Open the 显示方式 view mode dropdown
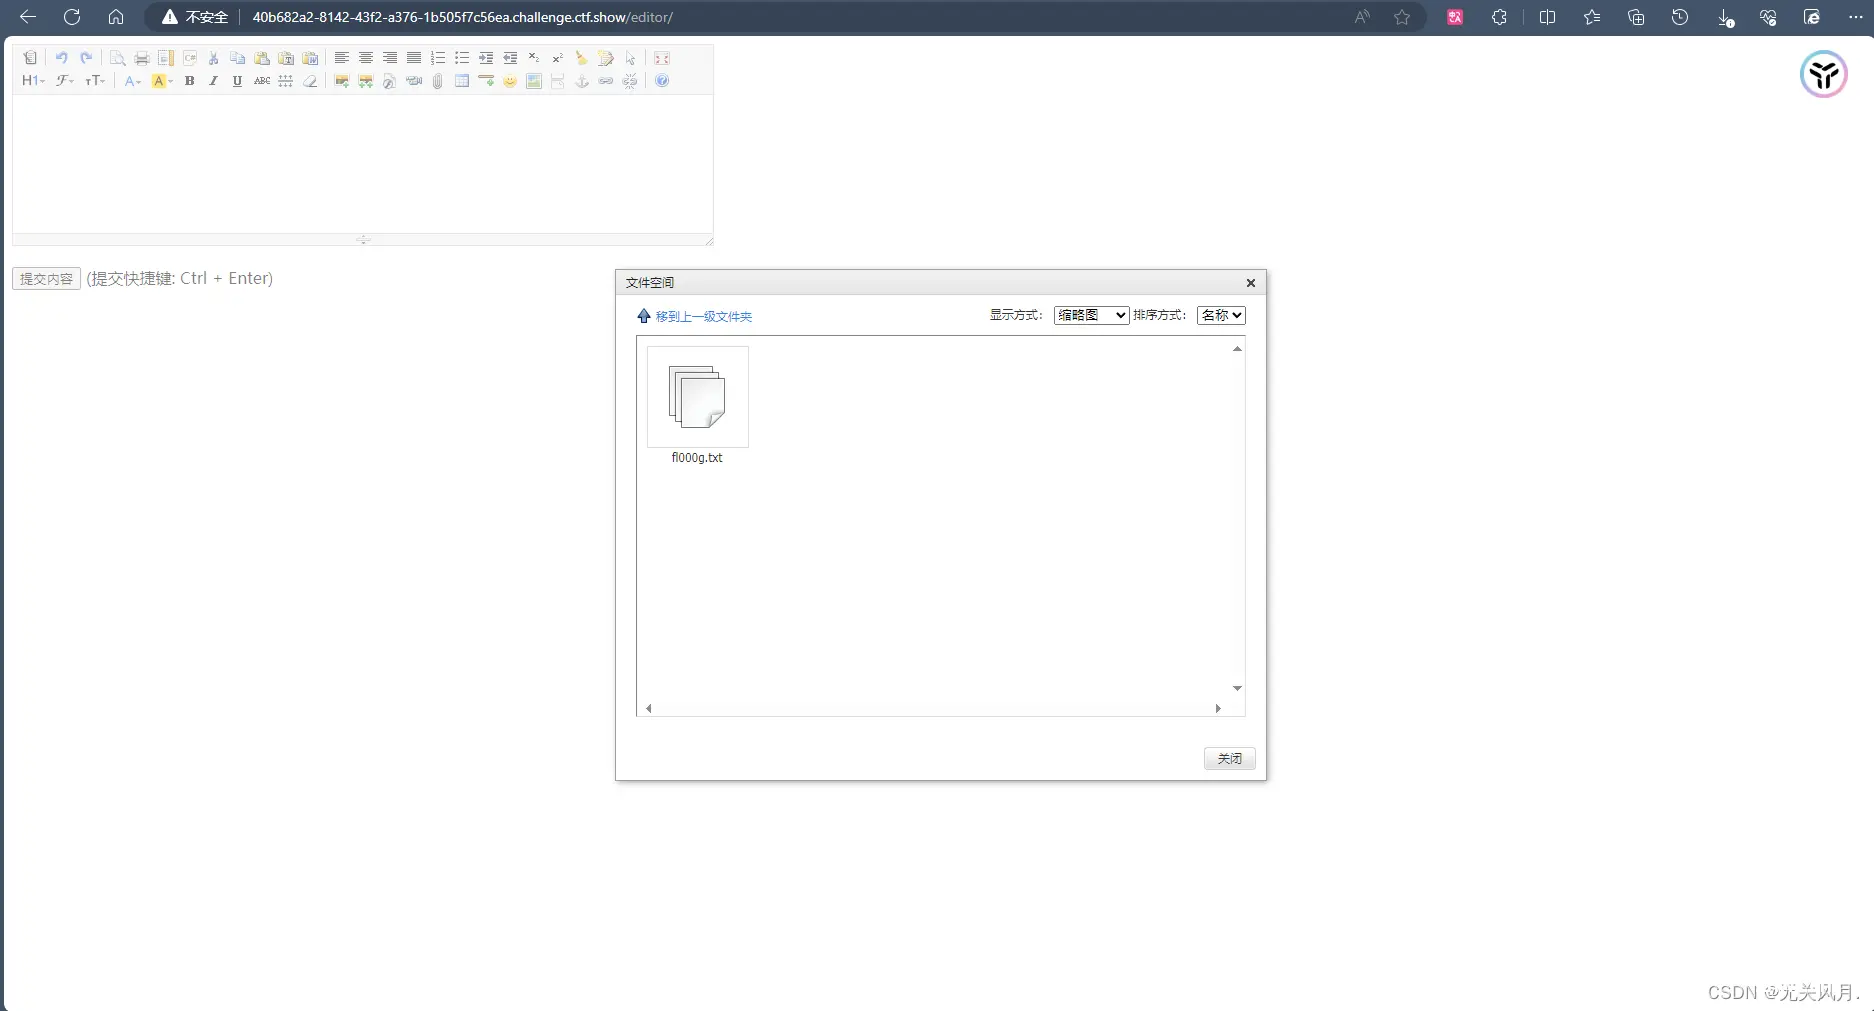 [1091, 315]
